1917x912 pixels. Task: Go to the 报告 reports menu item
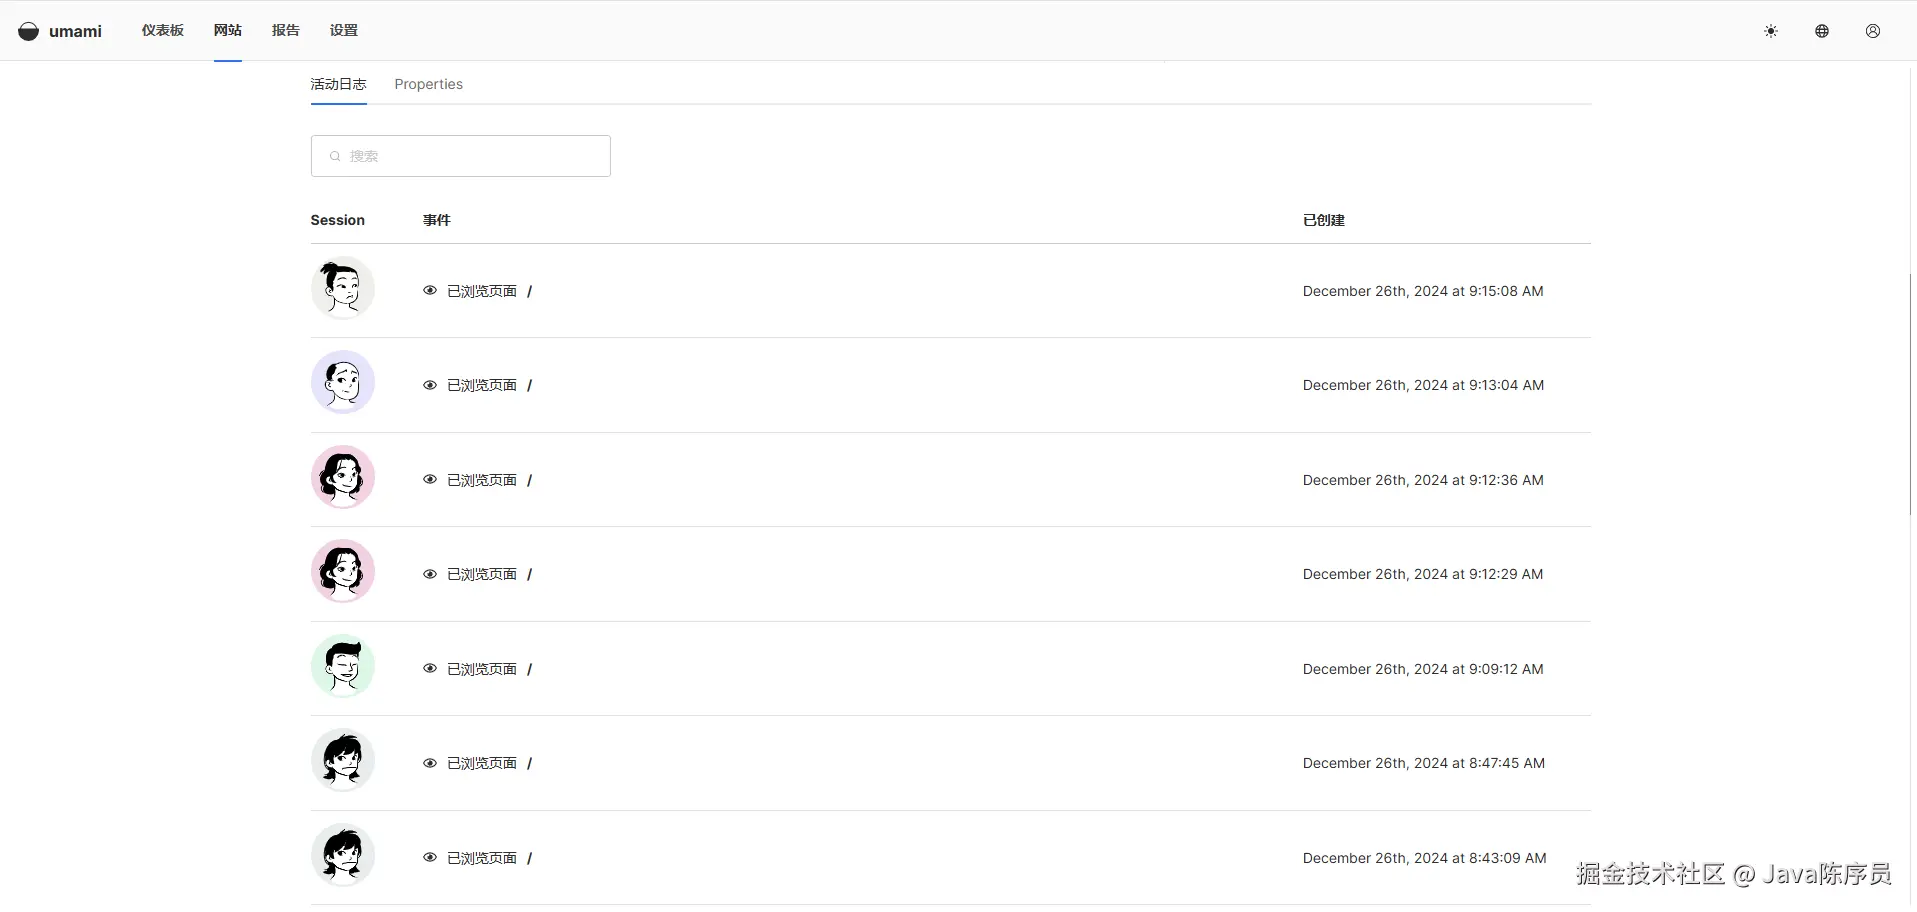pyautogui.click(x=285, y=30)
